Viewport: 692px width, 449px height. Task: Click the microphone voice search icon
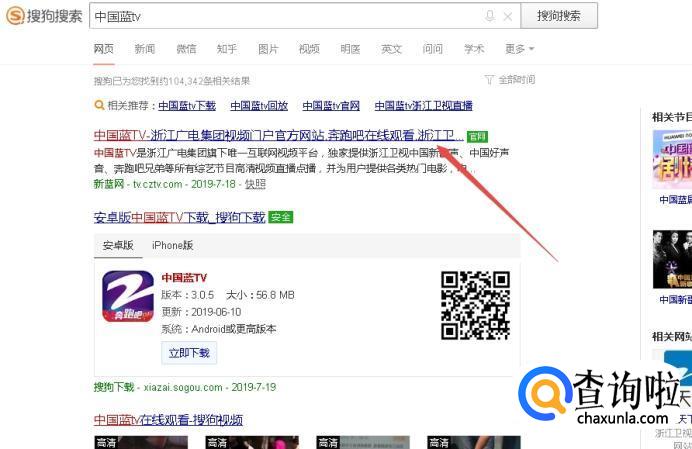pos(489,16)
